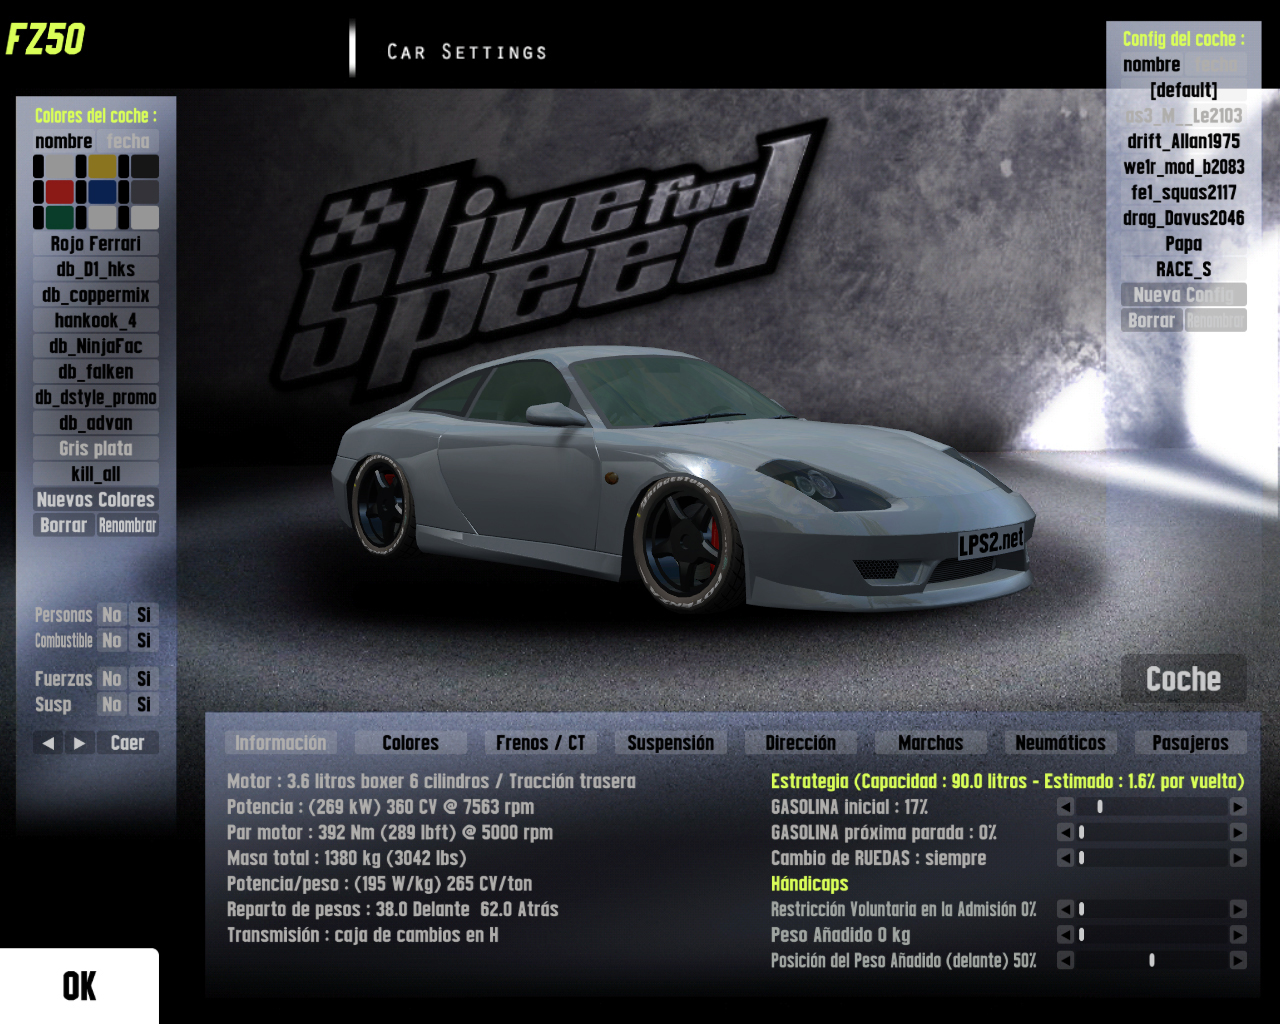Select the Dirección tab
Viewport: 1280px width, 1024px height.
coord(800,743)
